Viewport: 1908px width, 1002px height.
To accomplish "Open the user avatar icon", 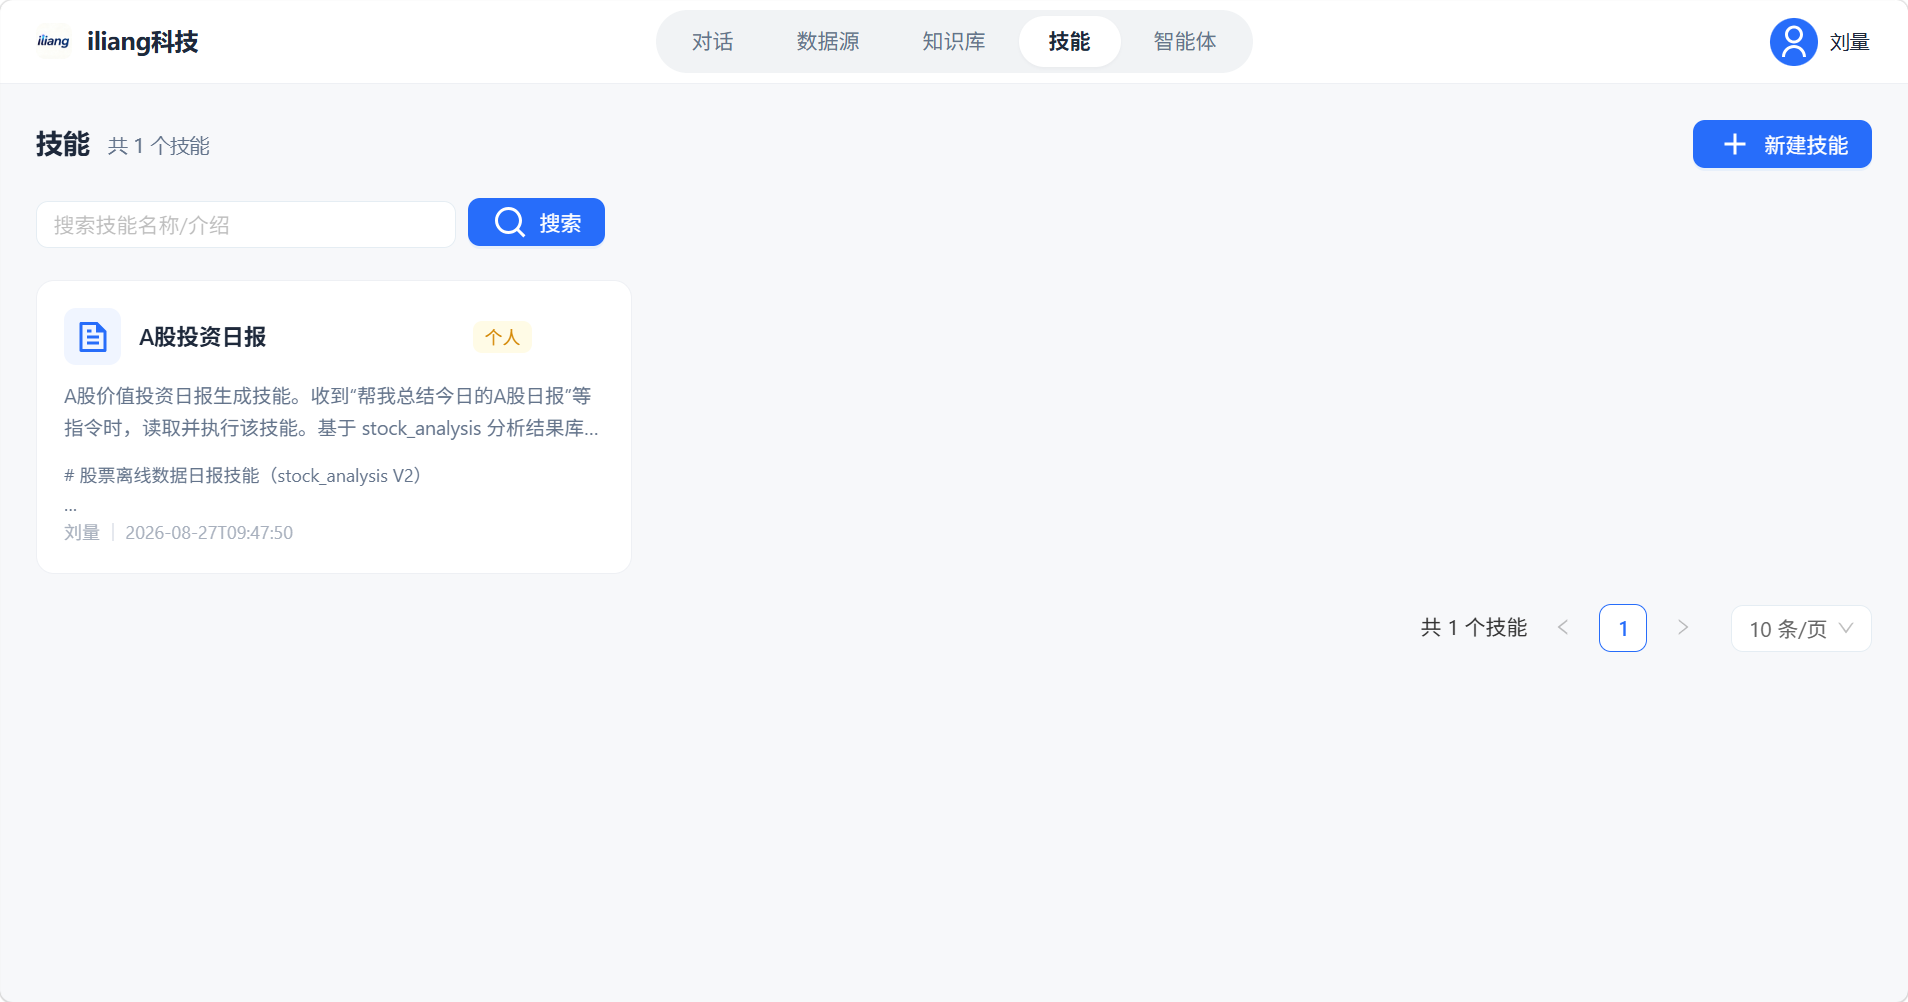I will 1793,42.
